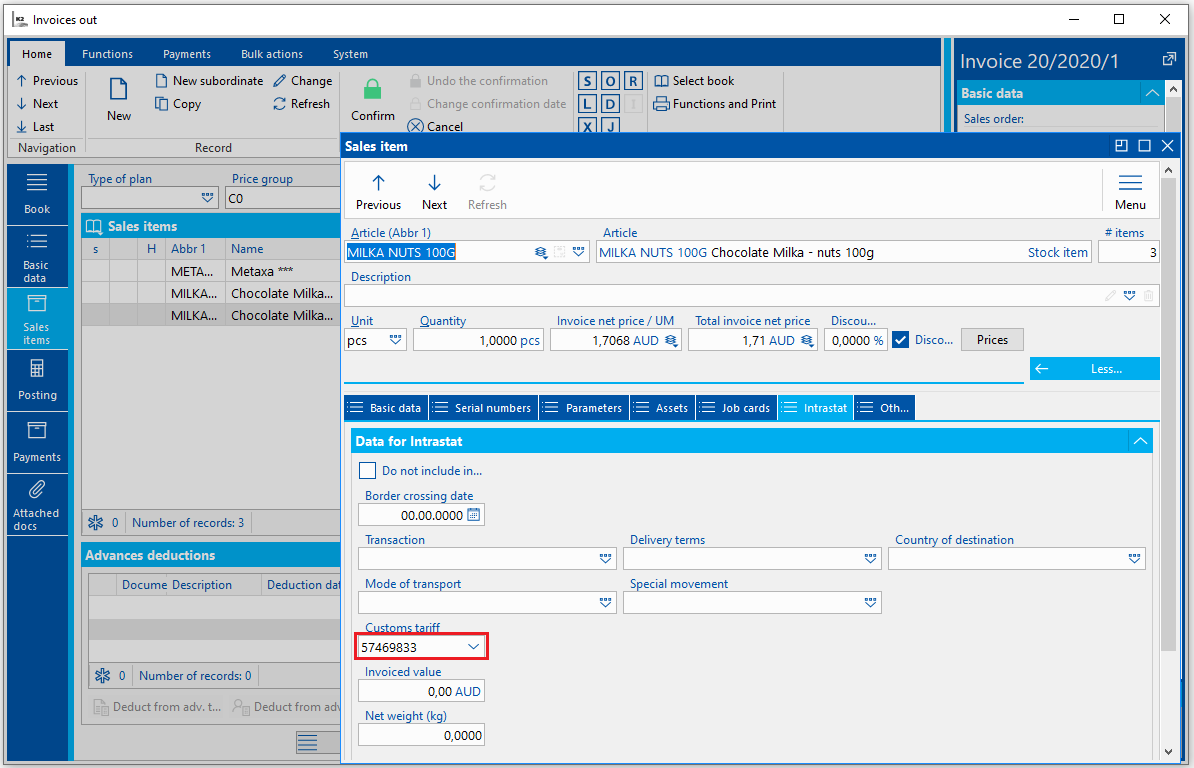Screen dimensions: 1194x768
Task: Click the Stock item link
Action: point(1058,252)
